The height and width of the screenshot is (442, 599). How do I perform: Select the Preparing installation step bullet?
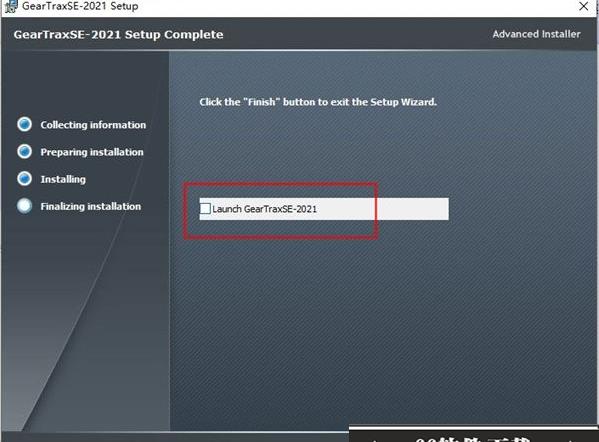tap(25, 151)
